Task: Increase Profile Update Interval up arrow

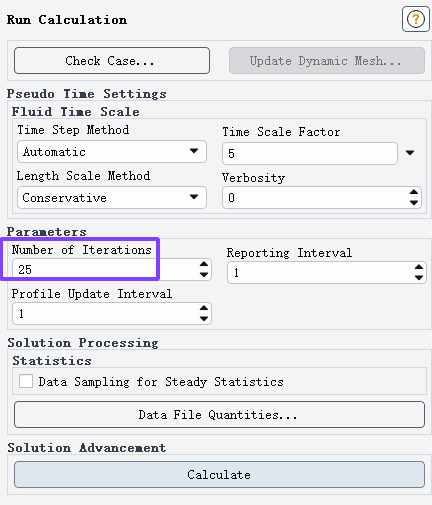Action: click(x=204, y=308)
